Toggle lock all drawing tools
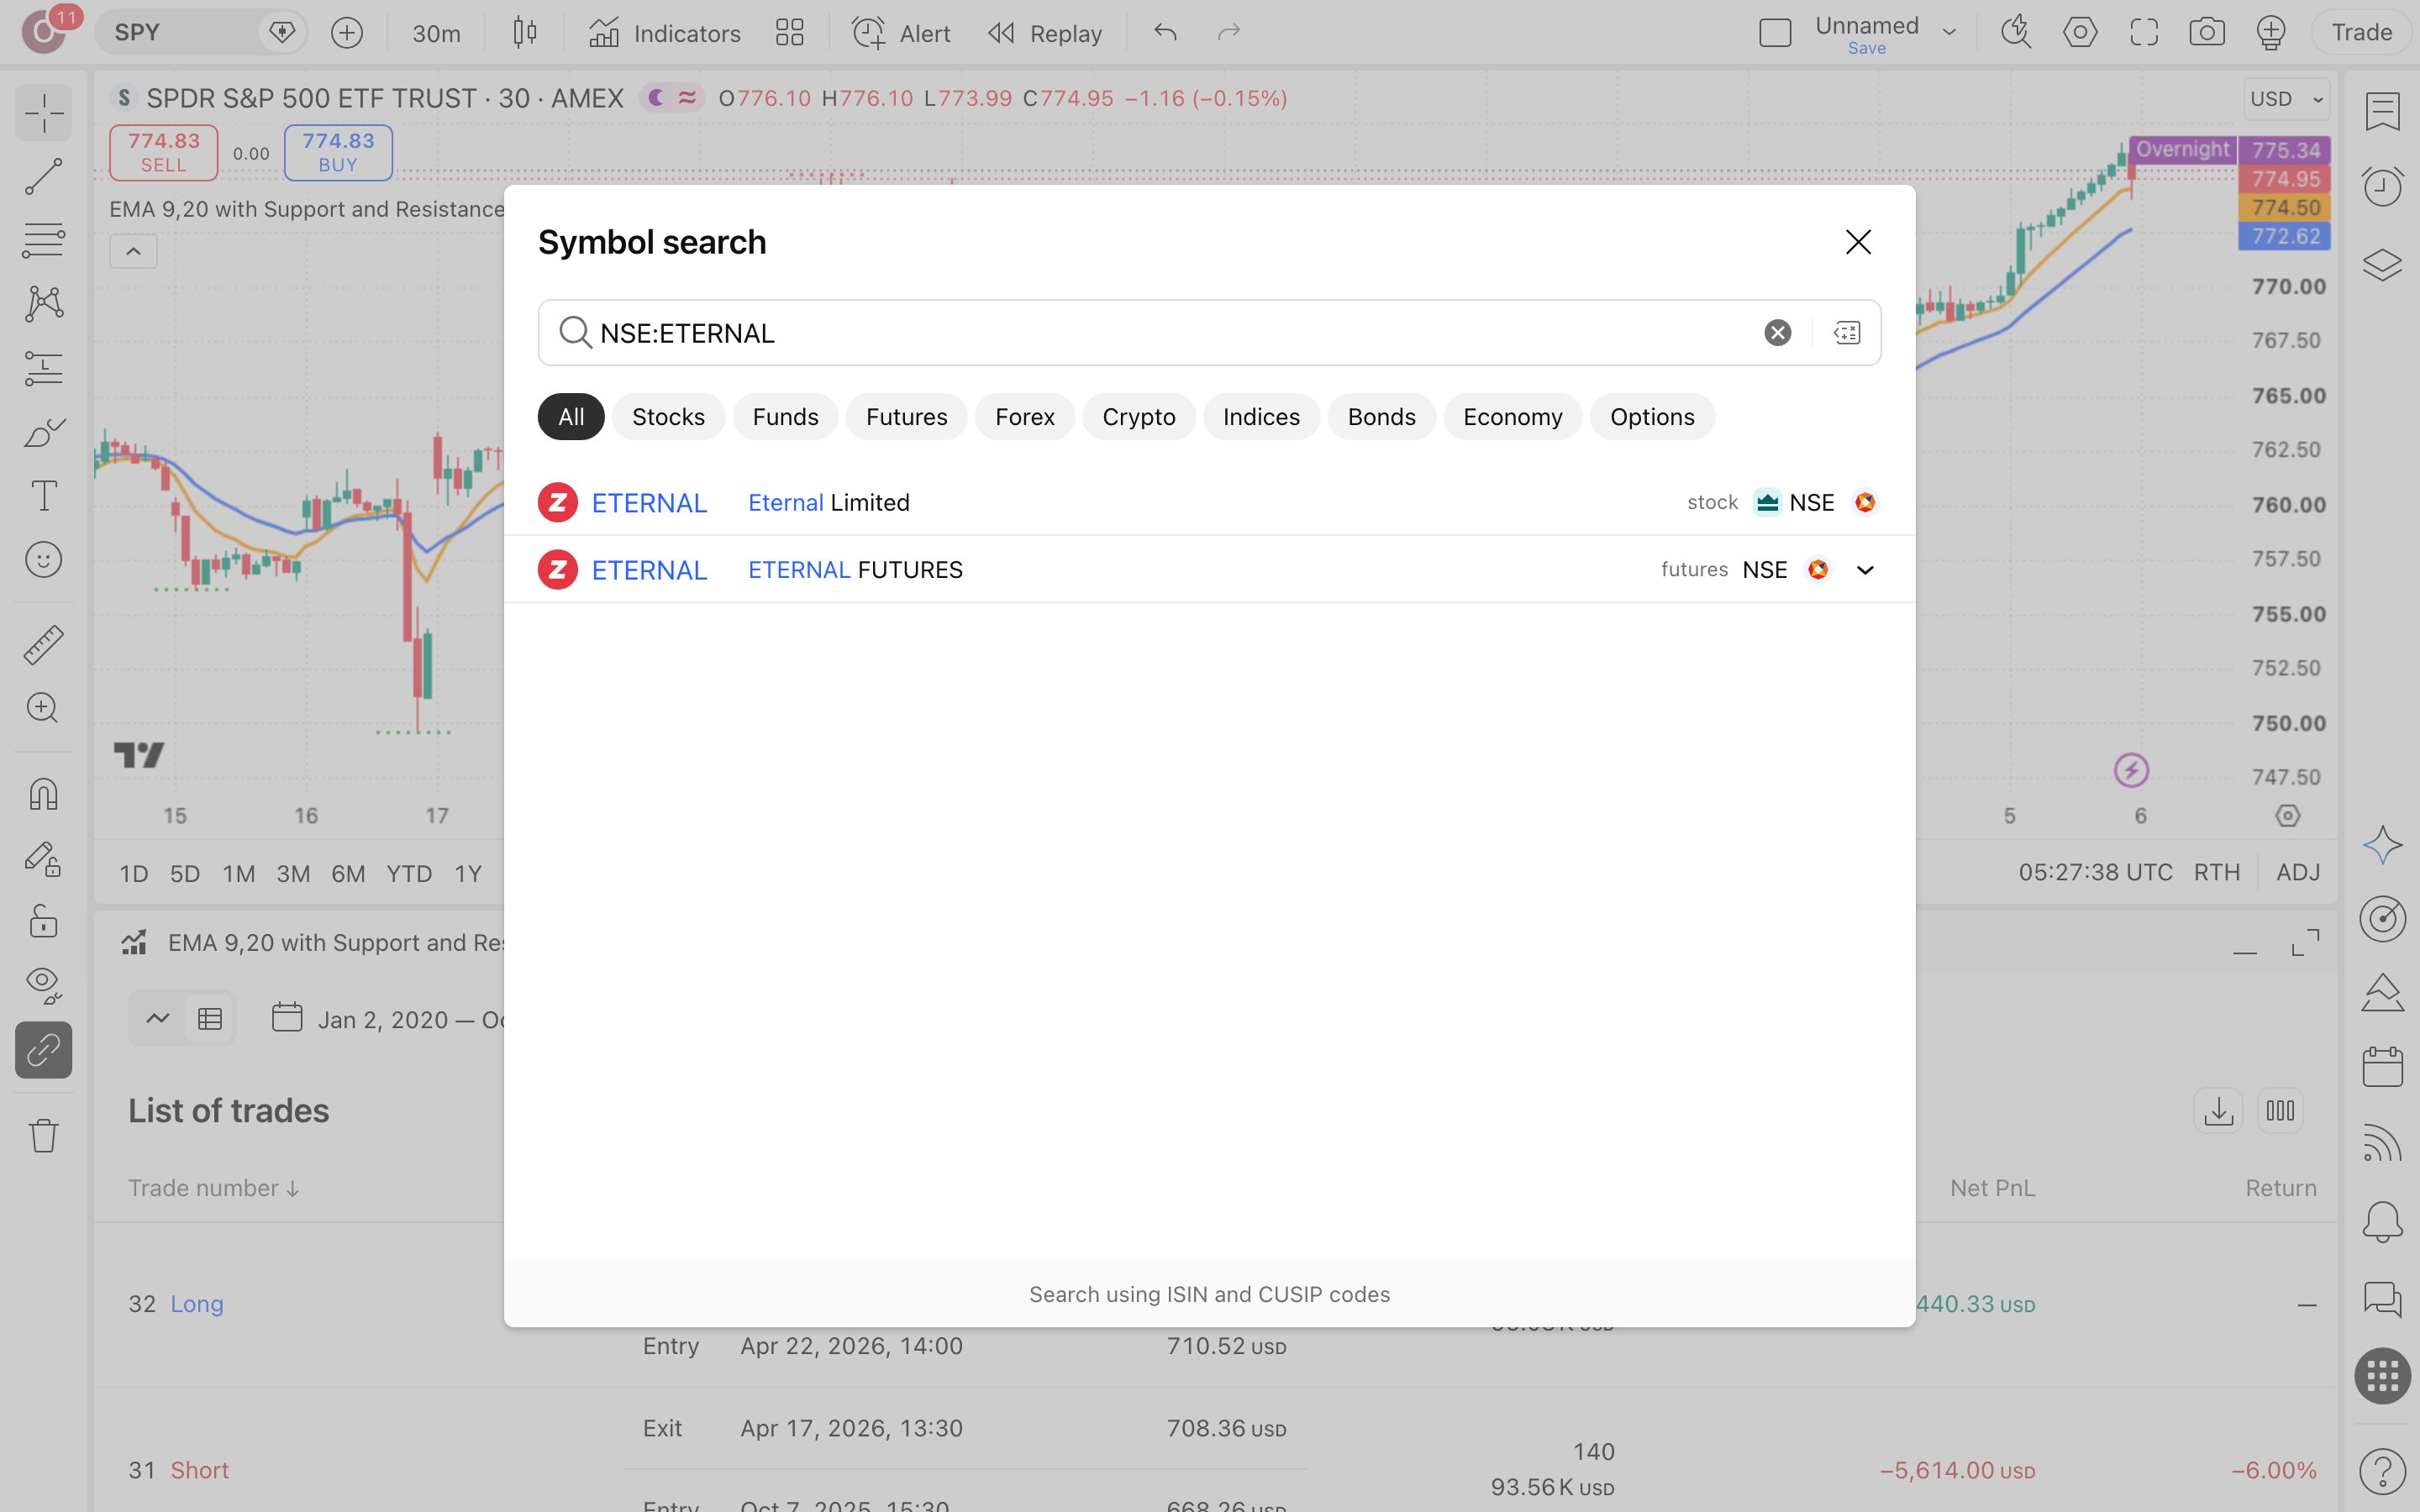The height and width of the screenshot is (1512, 2420). 44,922
